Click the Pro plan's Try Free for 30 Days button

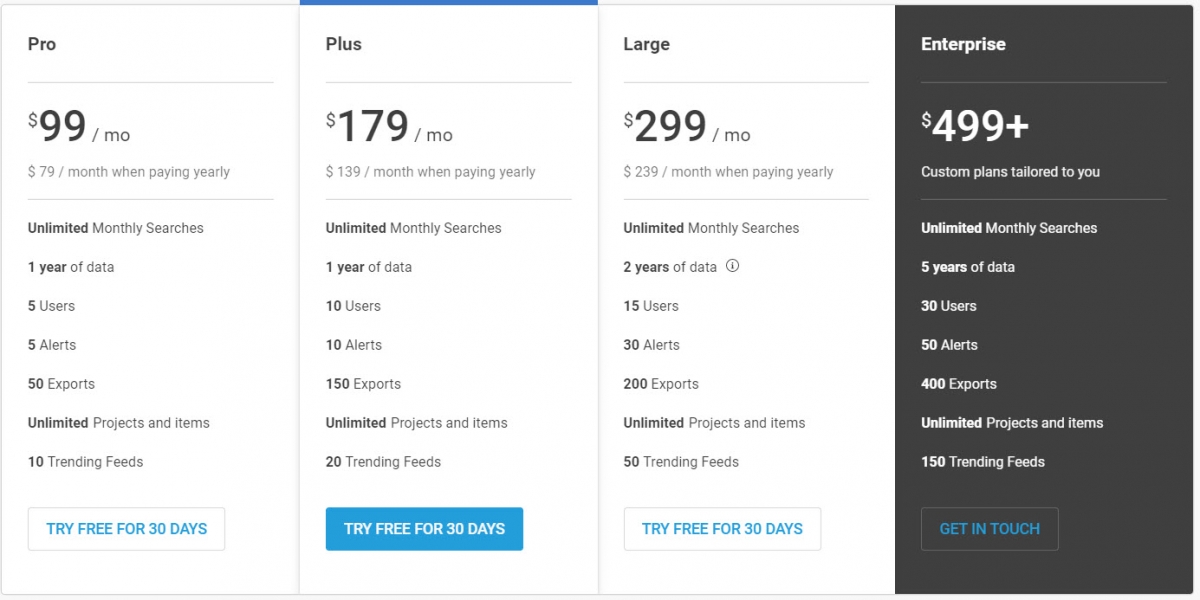(126, 529)
